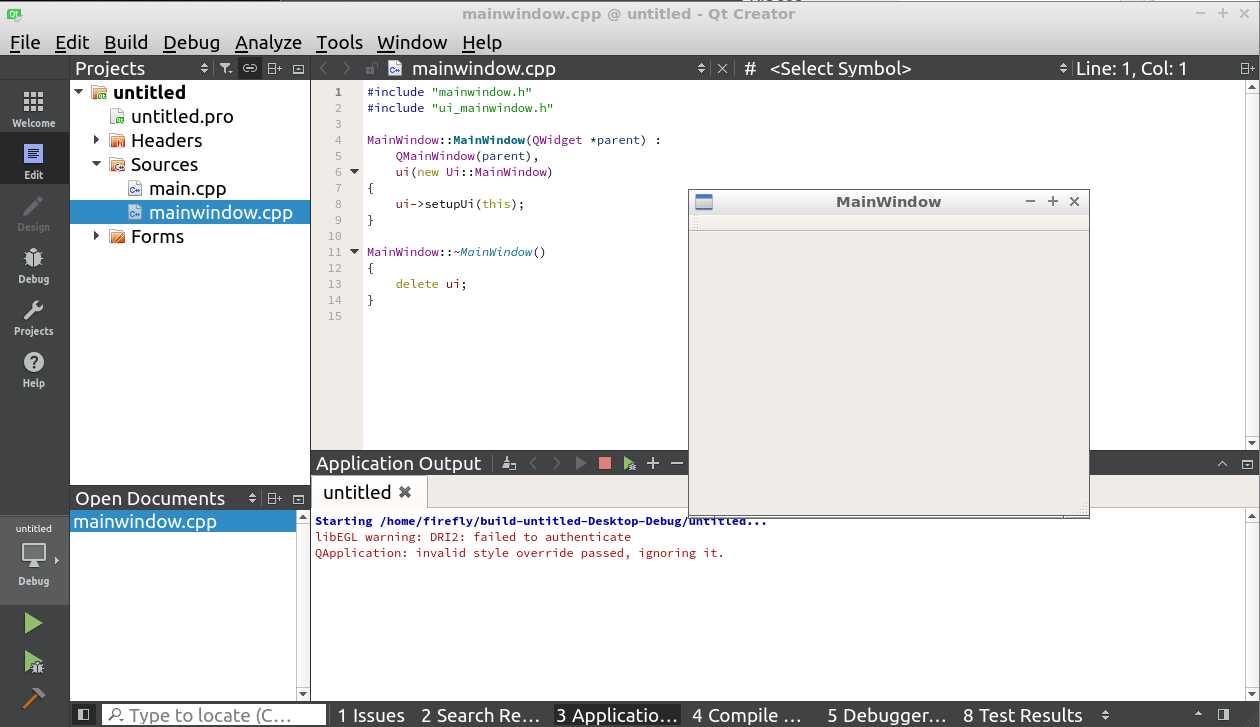Select main.cpp in Sources
1260x727 pixels.
pyautogui.click(x=187, y=188)
